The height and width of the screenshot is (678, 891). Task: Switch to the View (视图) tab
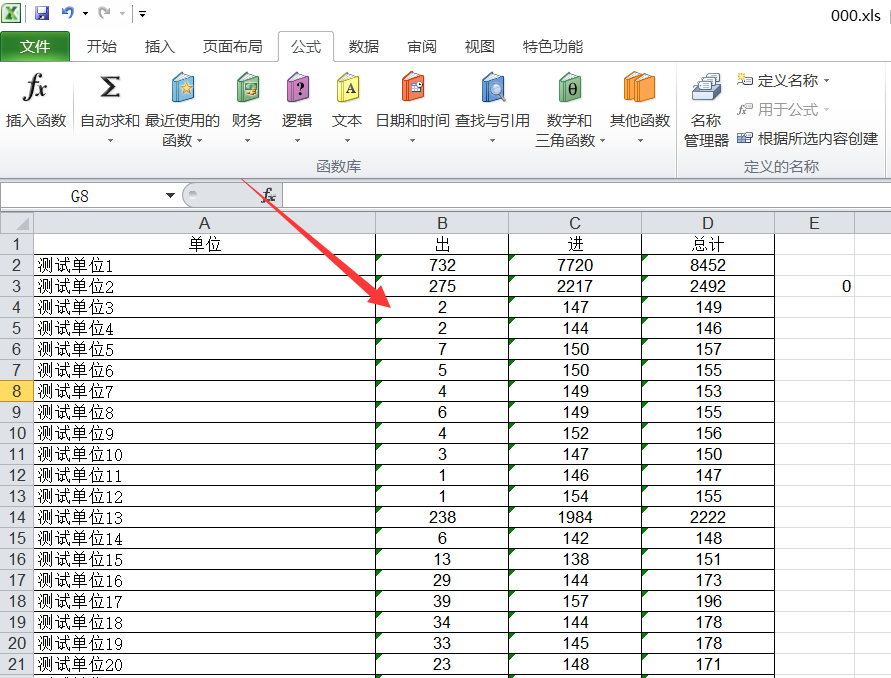point(480,47)
